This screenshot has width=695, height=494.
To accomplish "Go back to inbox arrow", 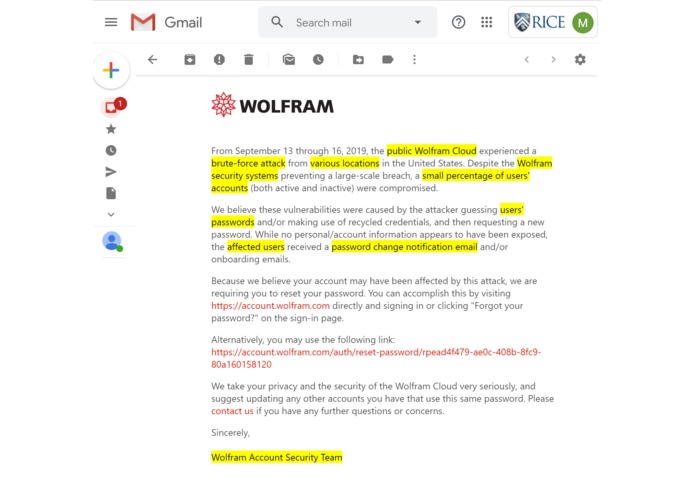I will point(152,59).
